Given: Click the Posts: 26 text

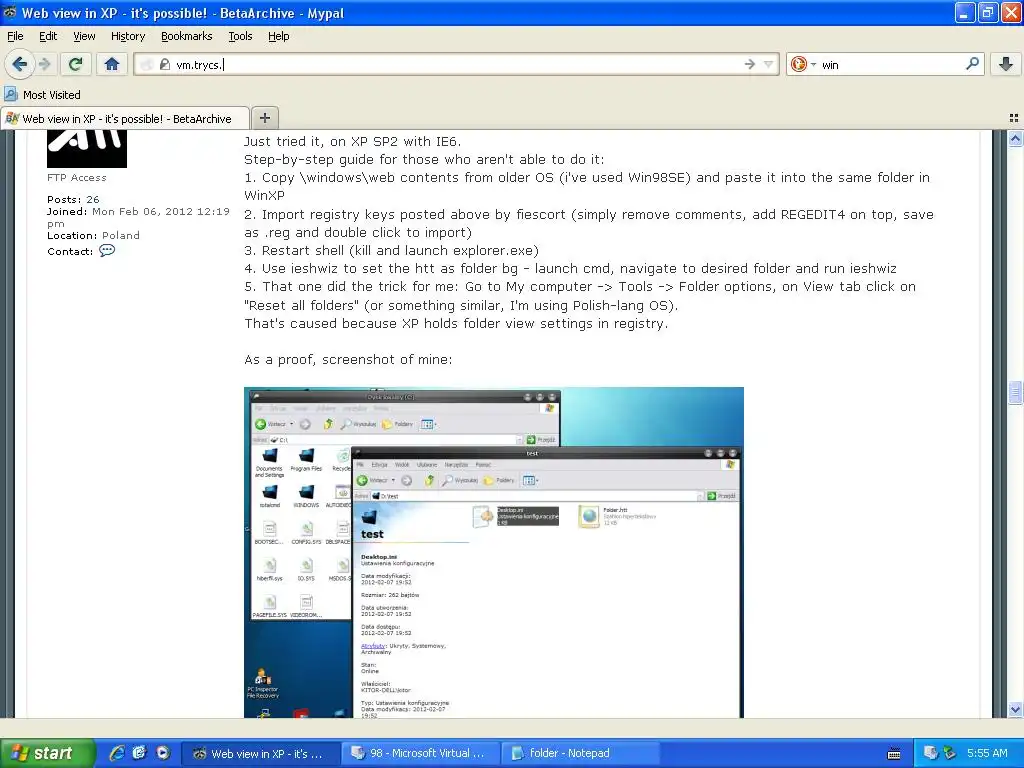Looking at the screenshot, I should [73, 199].
